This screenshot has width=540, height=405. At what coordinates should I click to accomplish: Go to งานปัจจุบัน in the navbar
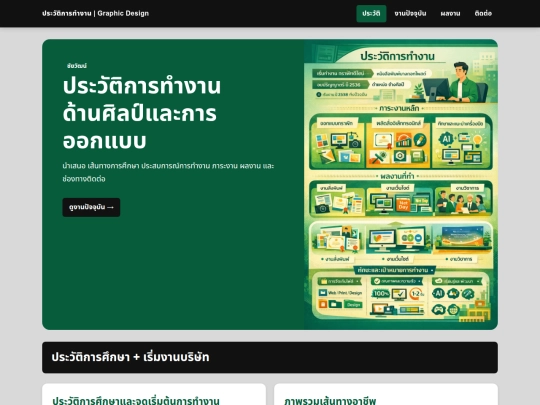(x=410, y=13)
